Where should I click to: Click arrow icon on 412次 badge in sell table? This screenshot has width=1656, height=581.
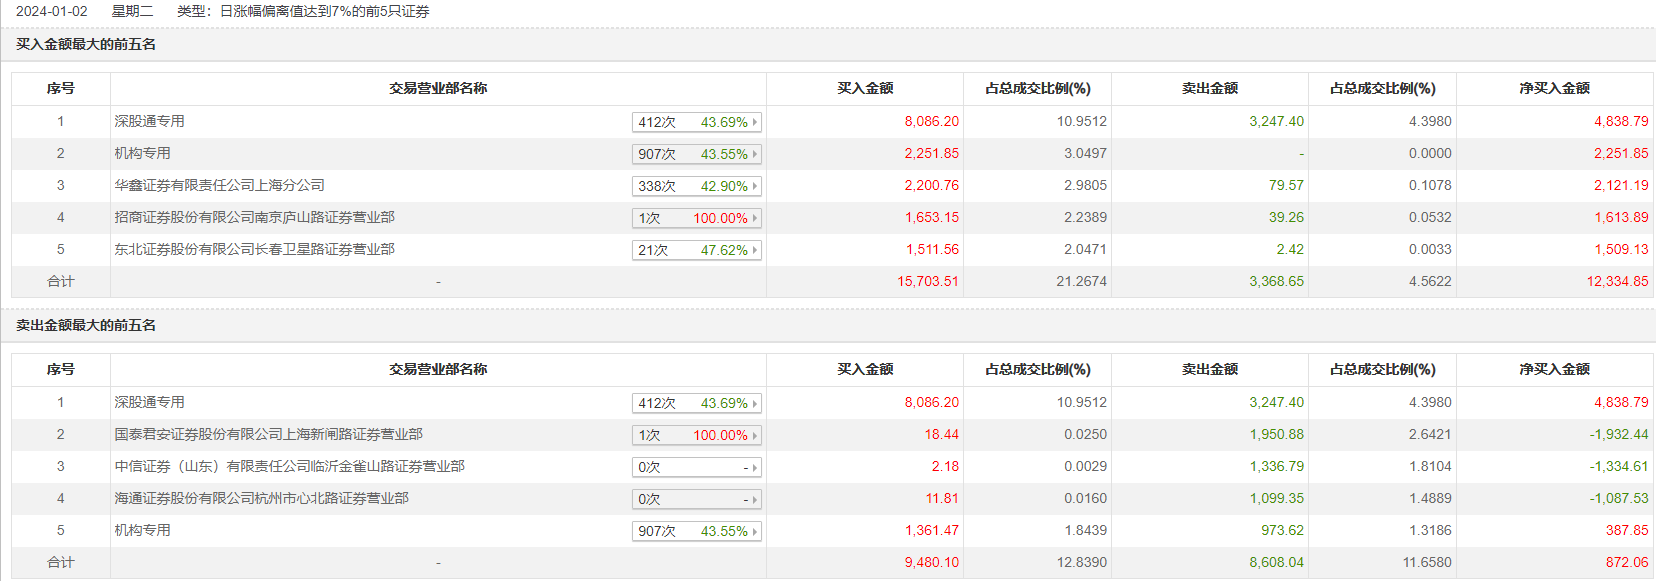755,403
